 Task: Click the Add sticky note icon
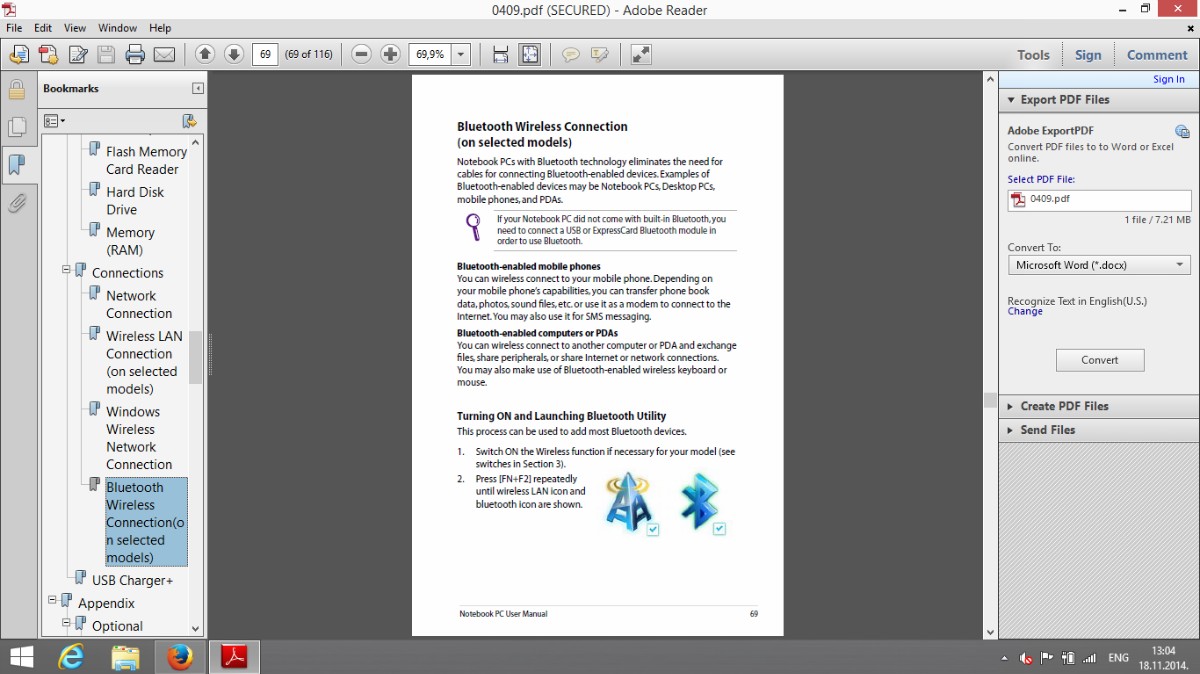[571, 55]
